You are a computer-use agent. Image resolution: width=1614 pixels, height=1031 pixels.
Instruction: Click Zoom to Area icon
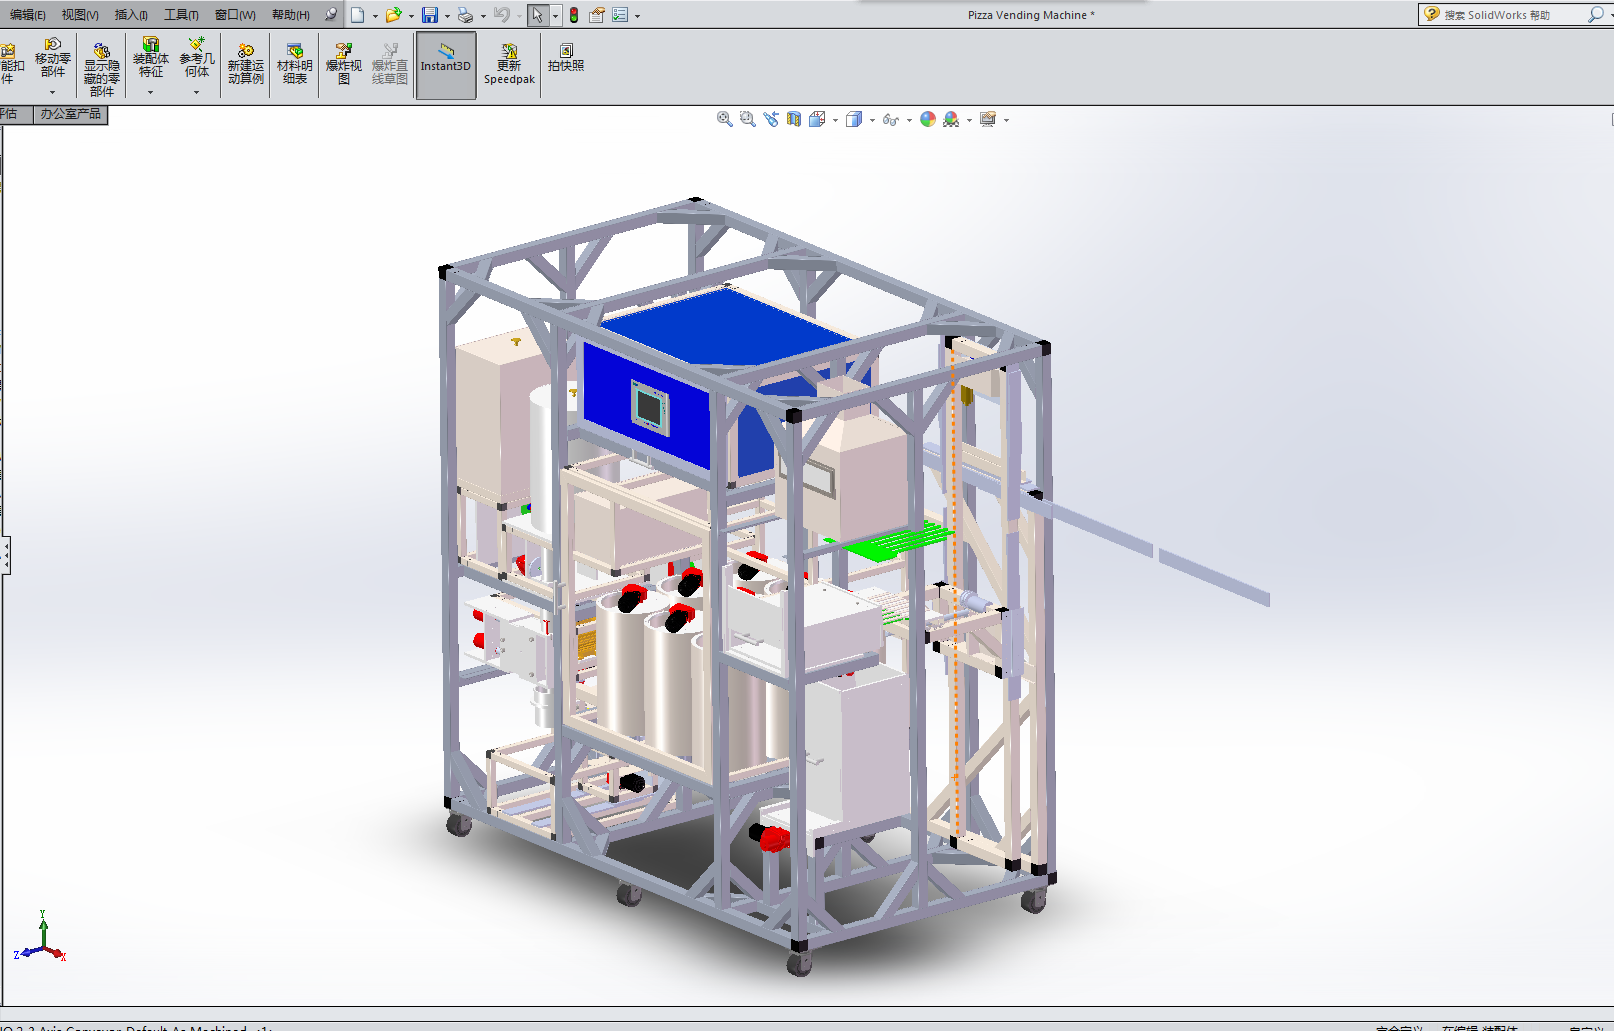[x=748, y=119]
